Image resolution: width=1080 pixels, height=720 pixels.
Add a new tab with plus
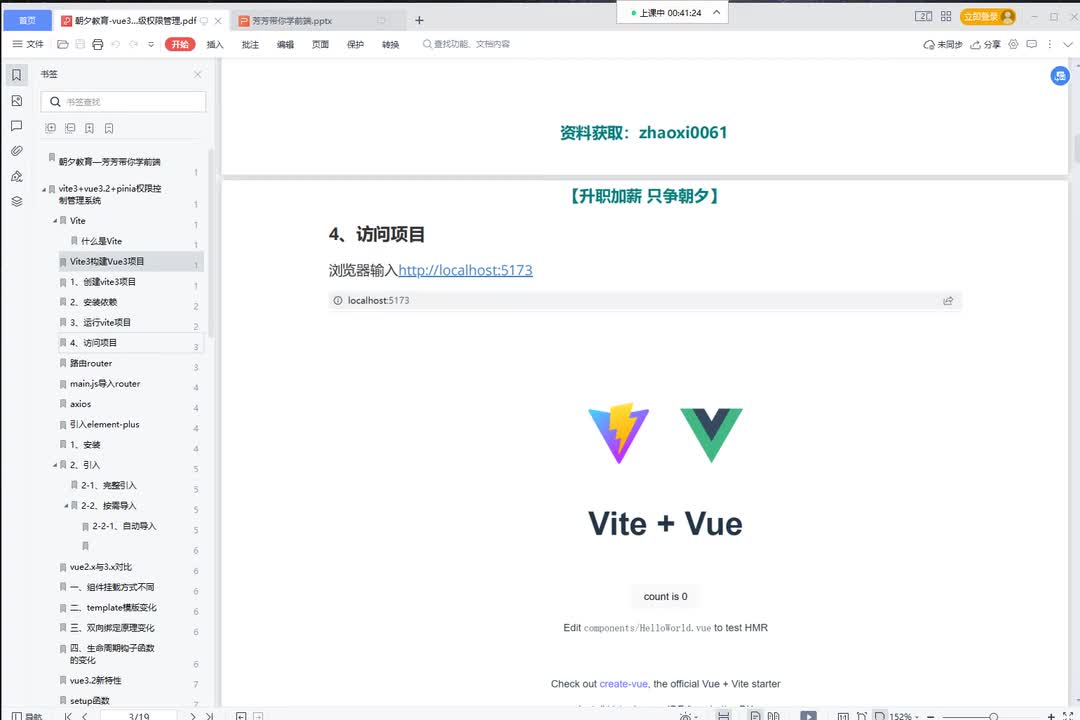tap(419, 21)
